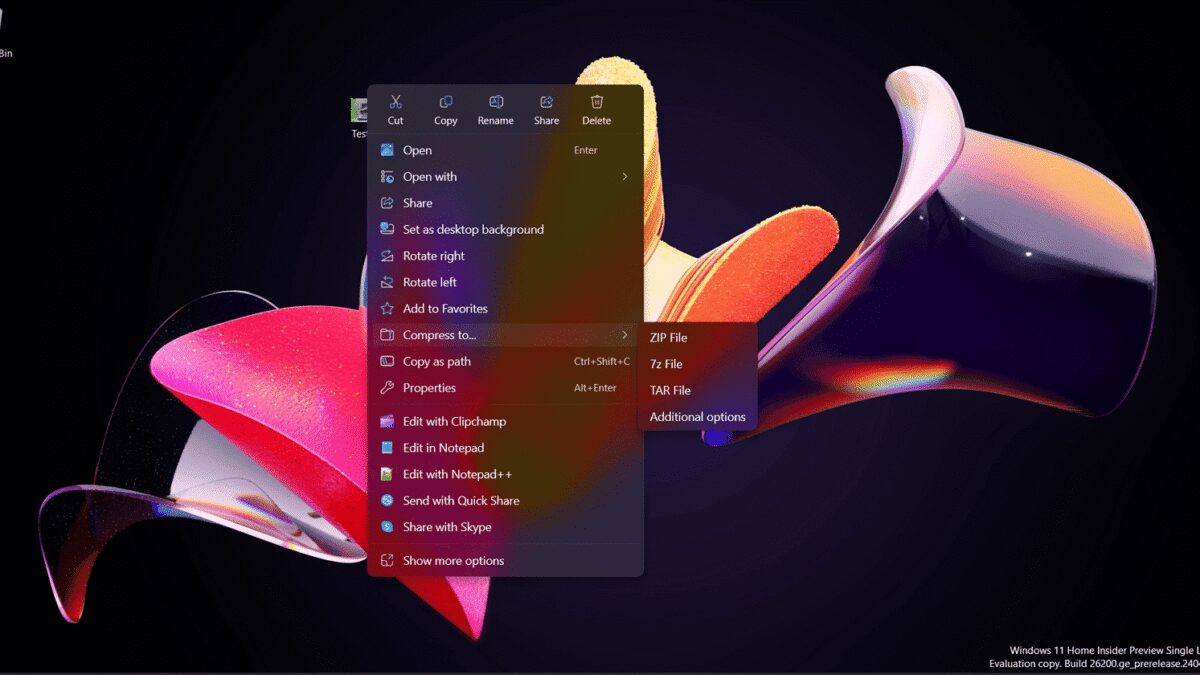This screenshot has width=1200, height=675.
Task: Click the Copy icon at the top
Action: click(445, 100)
